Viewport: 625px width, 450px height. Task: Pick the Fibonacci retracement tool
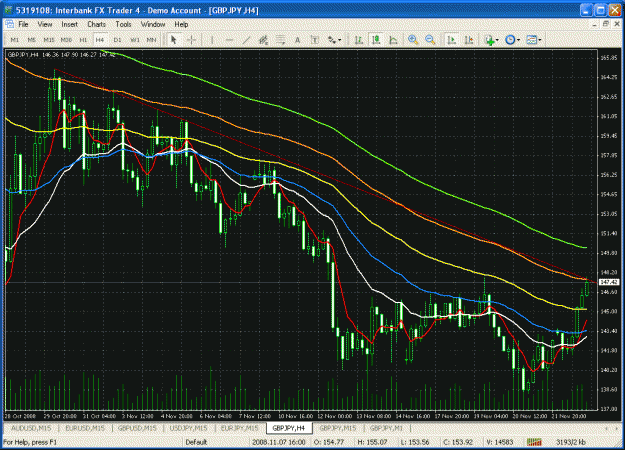tap(281, 40)
